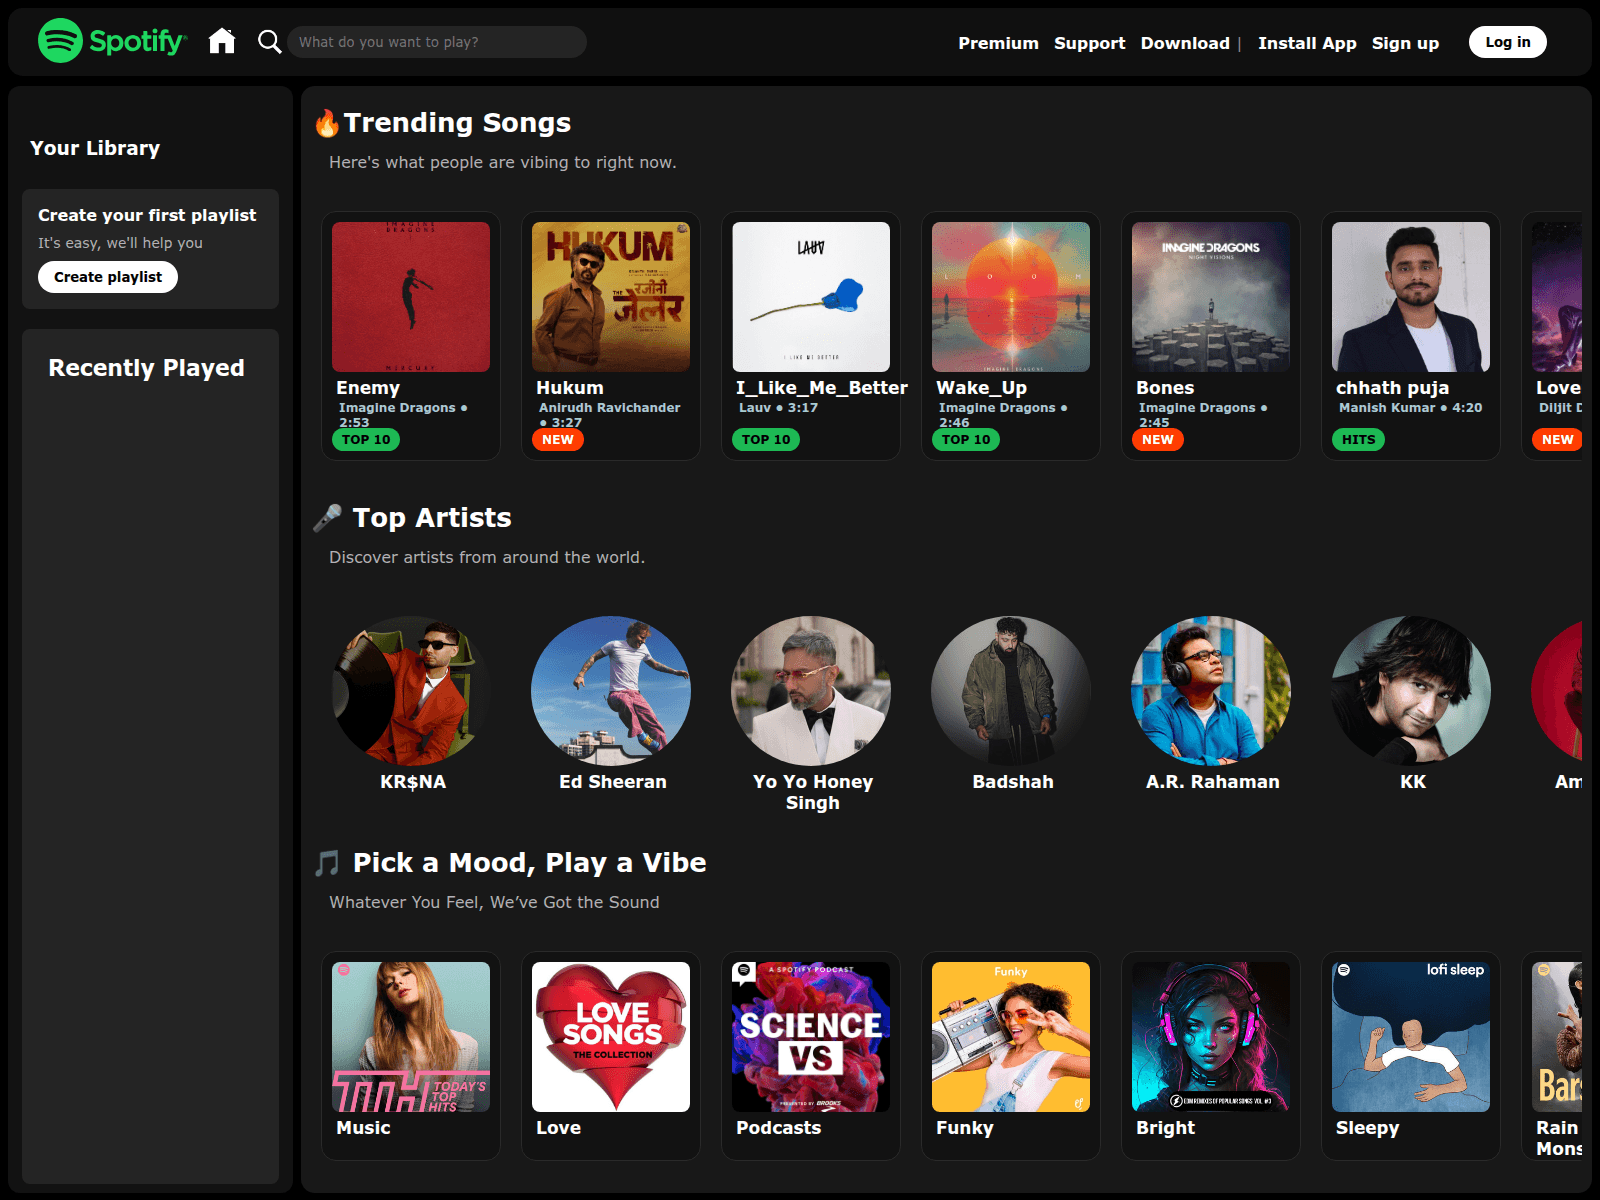The height and width of the screenshot is (1200, 1600).
Task: Open the Ed Sheeran artist profile
Action: pos(611,690)
